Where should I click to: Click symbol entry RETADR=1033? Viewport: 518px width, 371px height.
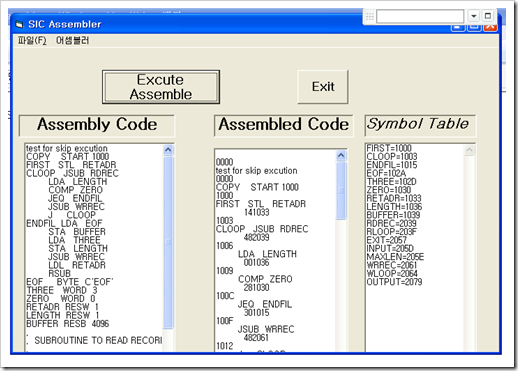coord(394,198)
